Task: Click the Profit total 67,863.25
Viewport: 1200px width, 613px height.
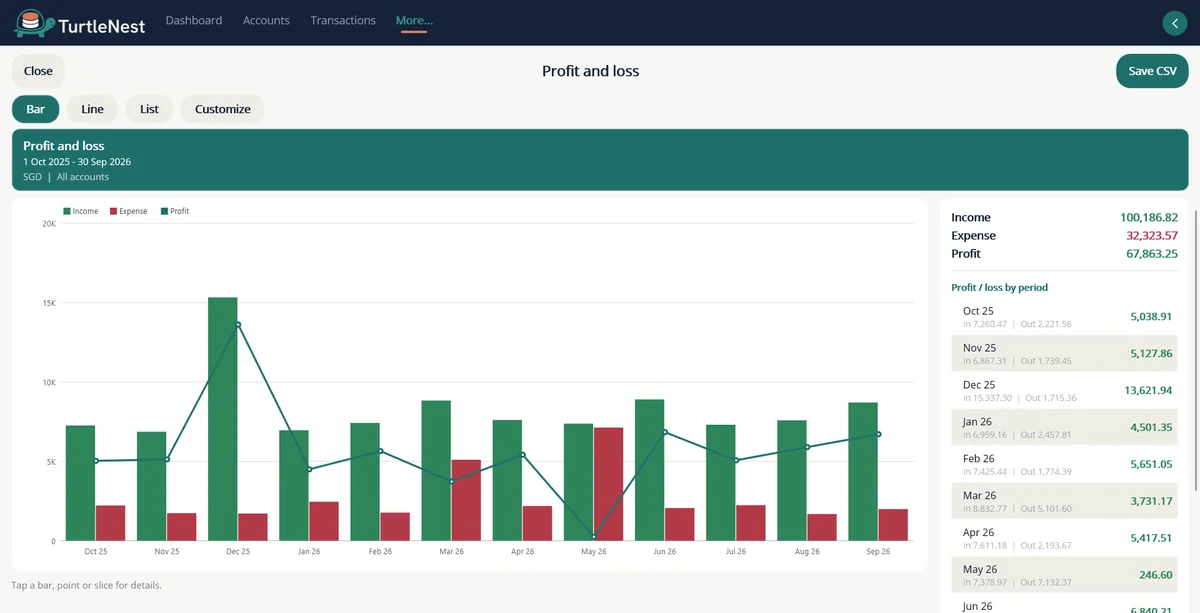Action: point(1151,254)
